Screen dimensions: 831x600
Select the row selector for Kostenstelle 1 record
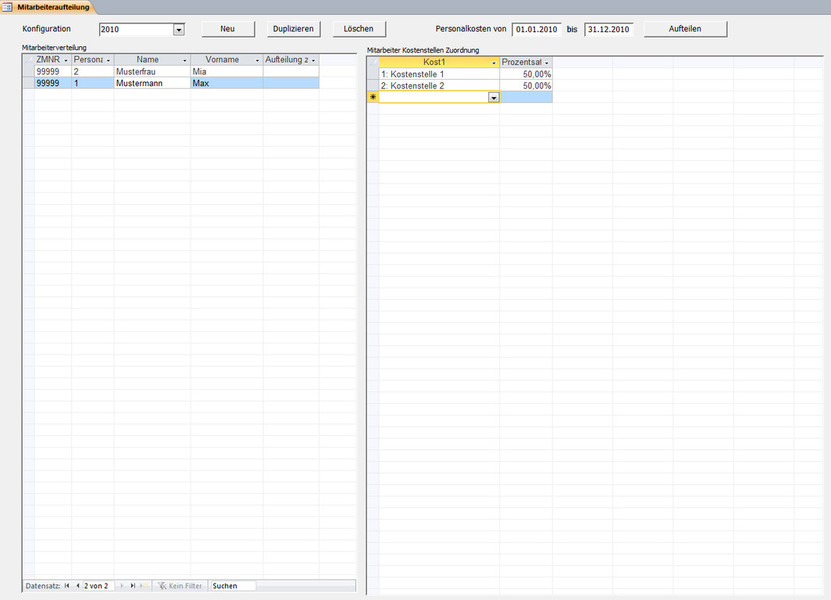tap(373, 74)
